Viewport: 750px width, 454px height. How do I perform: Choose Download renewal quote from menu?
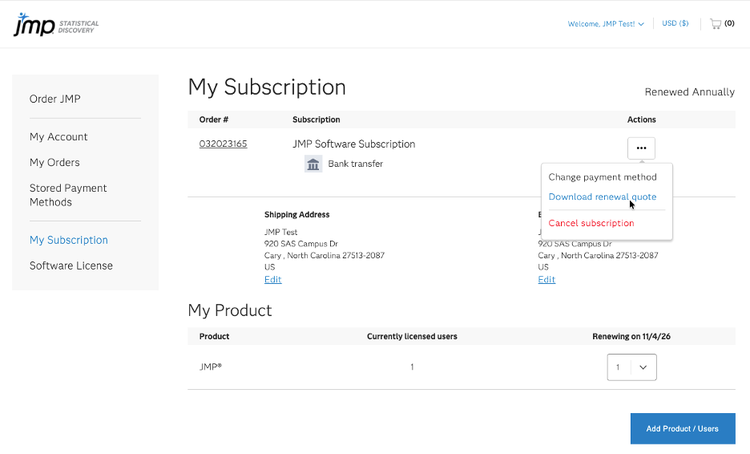pos(602,197)
